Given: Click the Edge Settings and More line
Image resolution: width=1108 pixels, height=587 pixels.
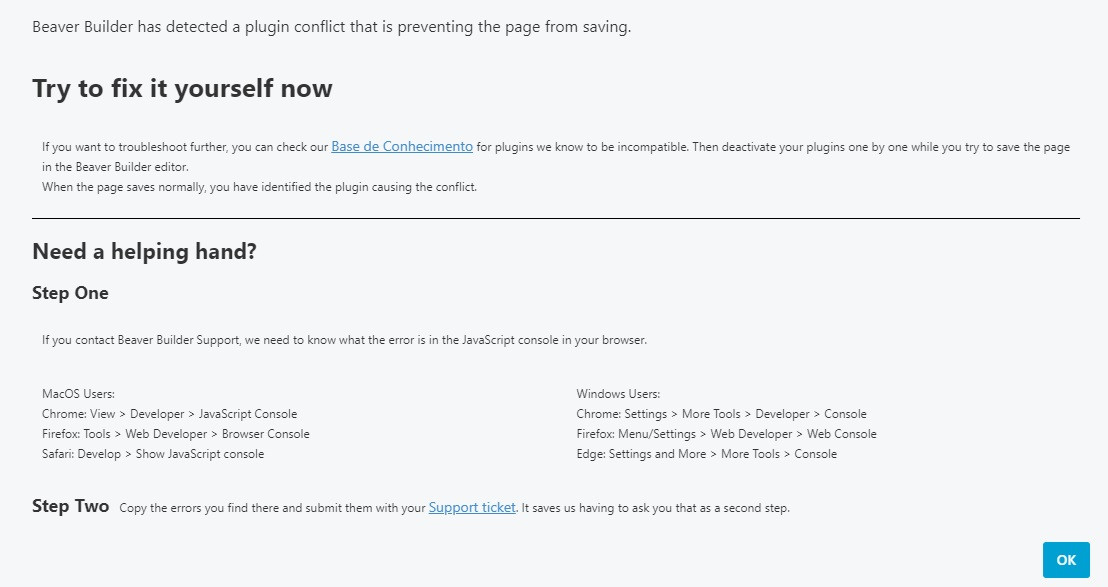Looking at the screenshot, I should click(x=707, y=453).
